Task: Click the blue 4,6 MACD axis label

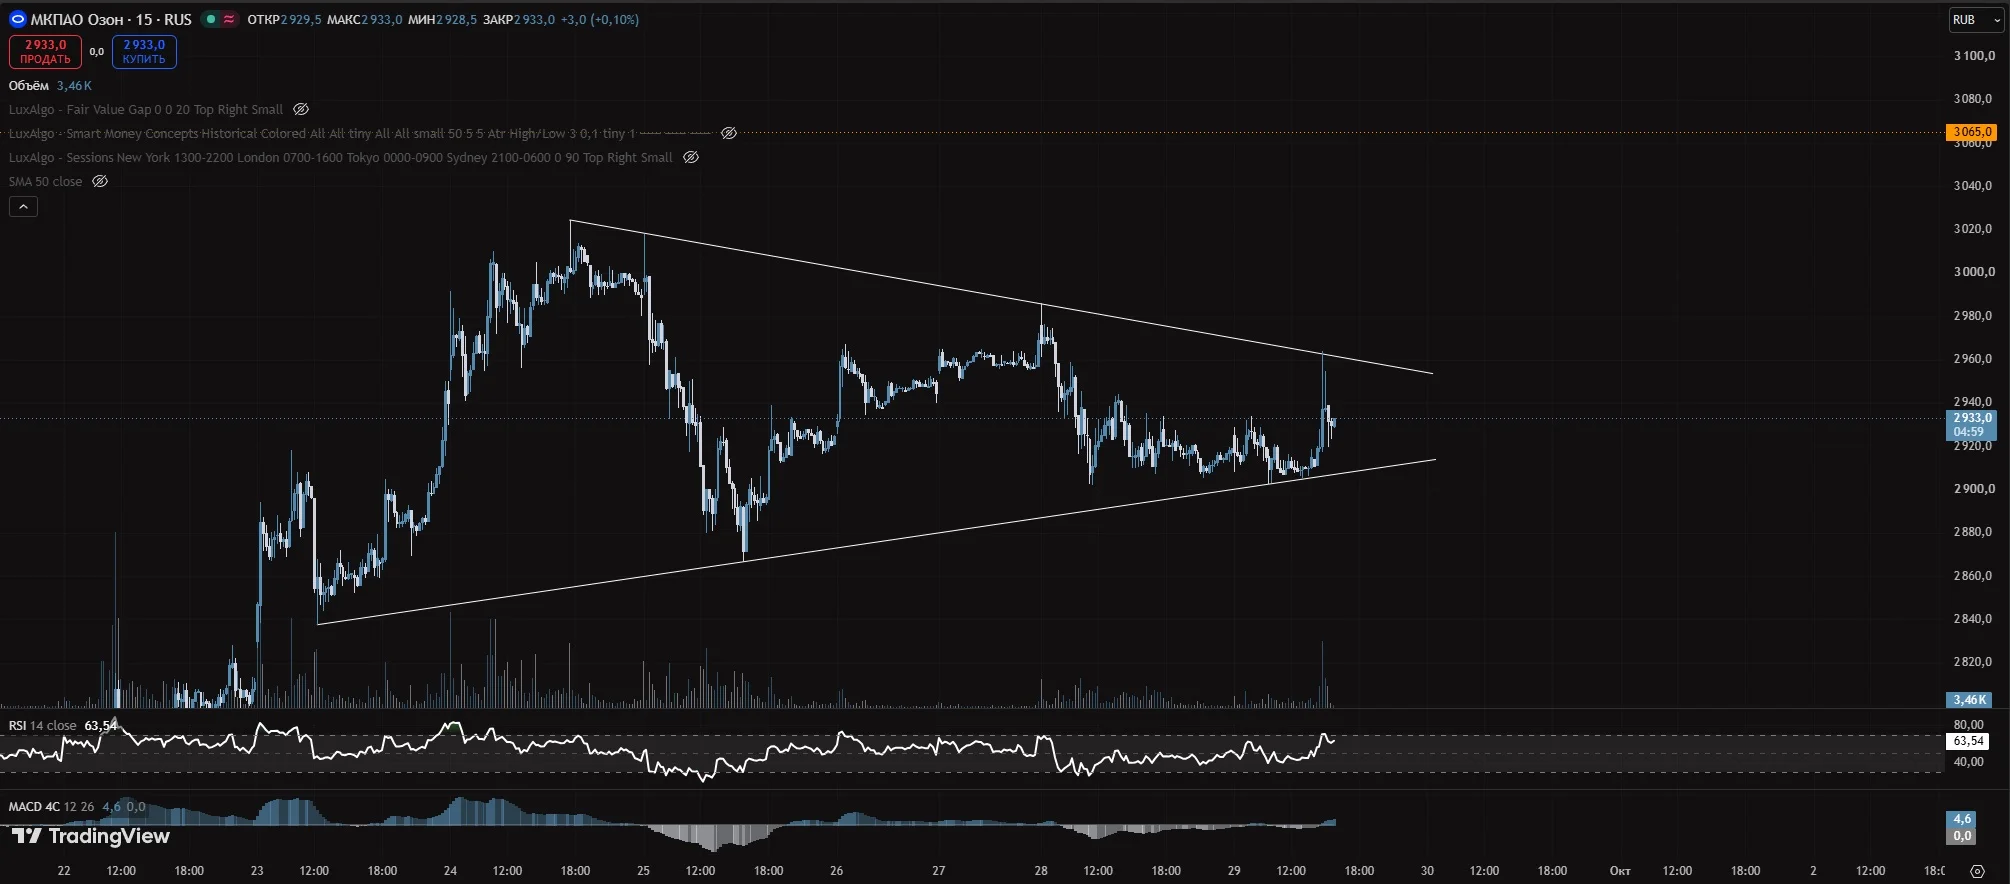Action: (1962, 819)
